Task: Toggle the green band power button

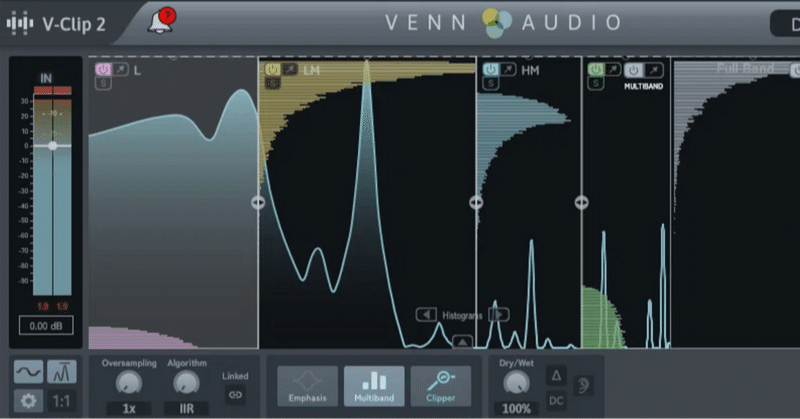Action: click(x=595, y=69)
